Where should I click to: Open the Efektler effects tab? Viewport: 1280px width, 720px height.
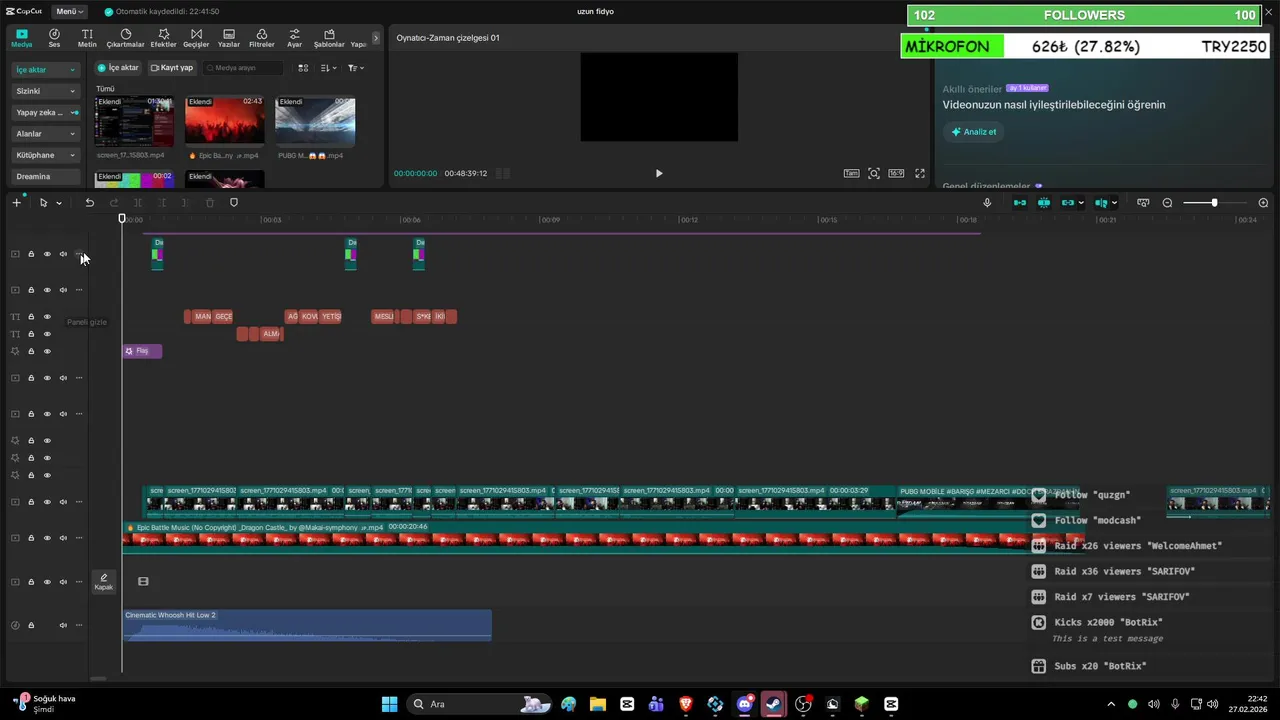[x=163, y=38]
